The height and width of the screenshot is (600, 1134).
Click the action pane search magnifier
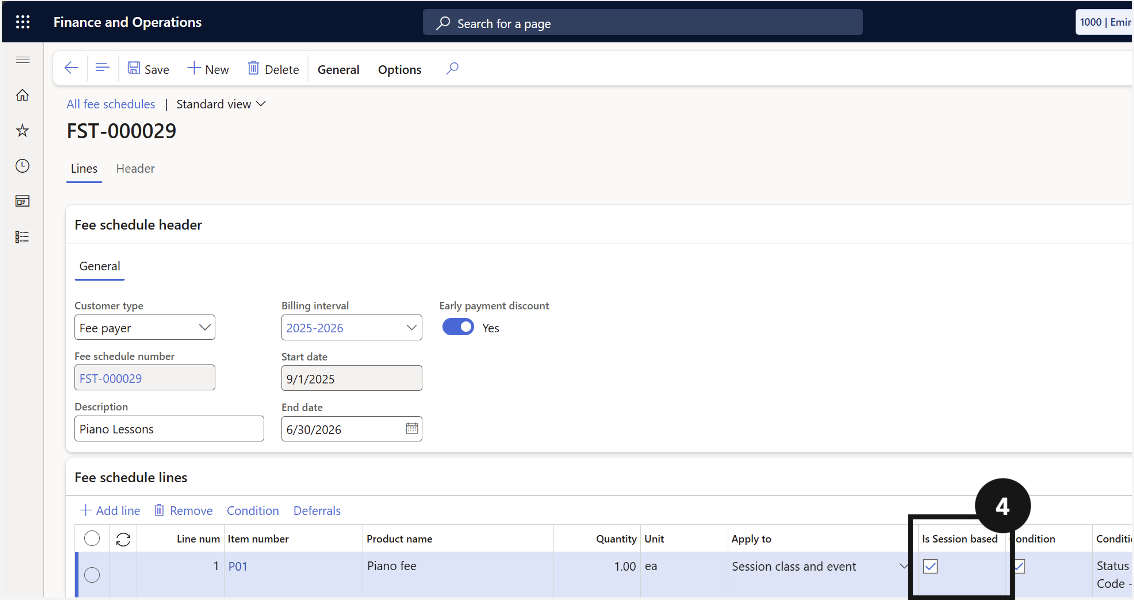(452, 69)
